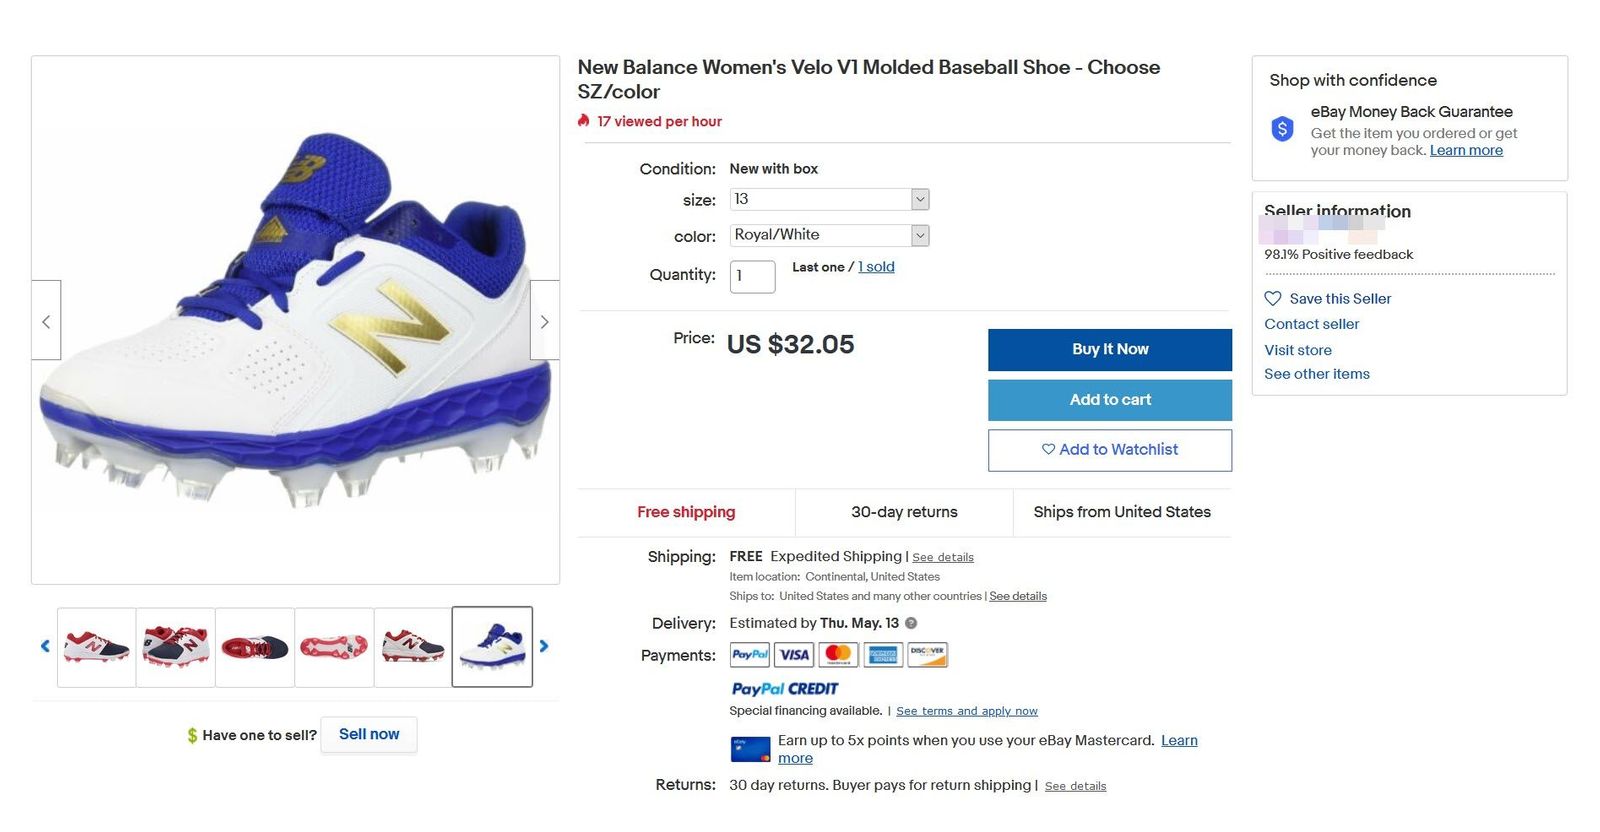Toggle the Save this Seller heart
Viewport: 1600px width, 832px height.
pos(1273,298)
